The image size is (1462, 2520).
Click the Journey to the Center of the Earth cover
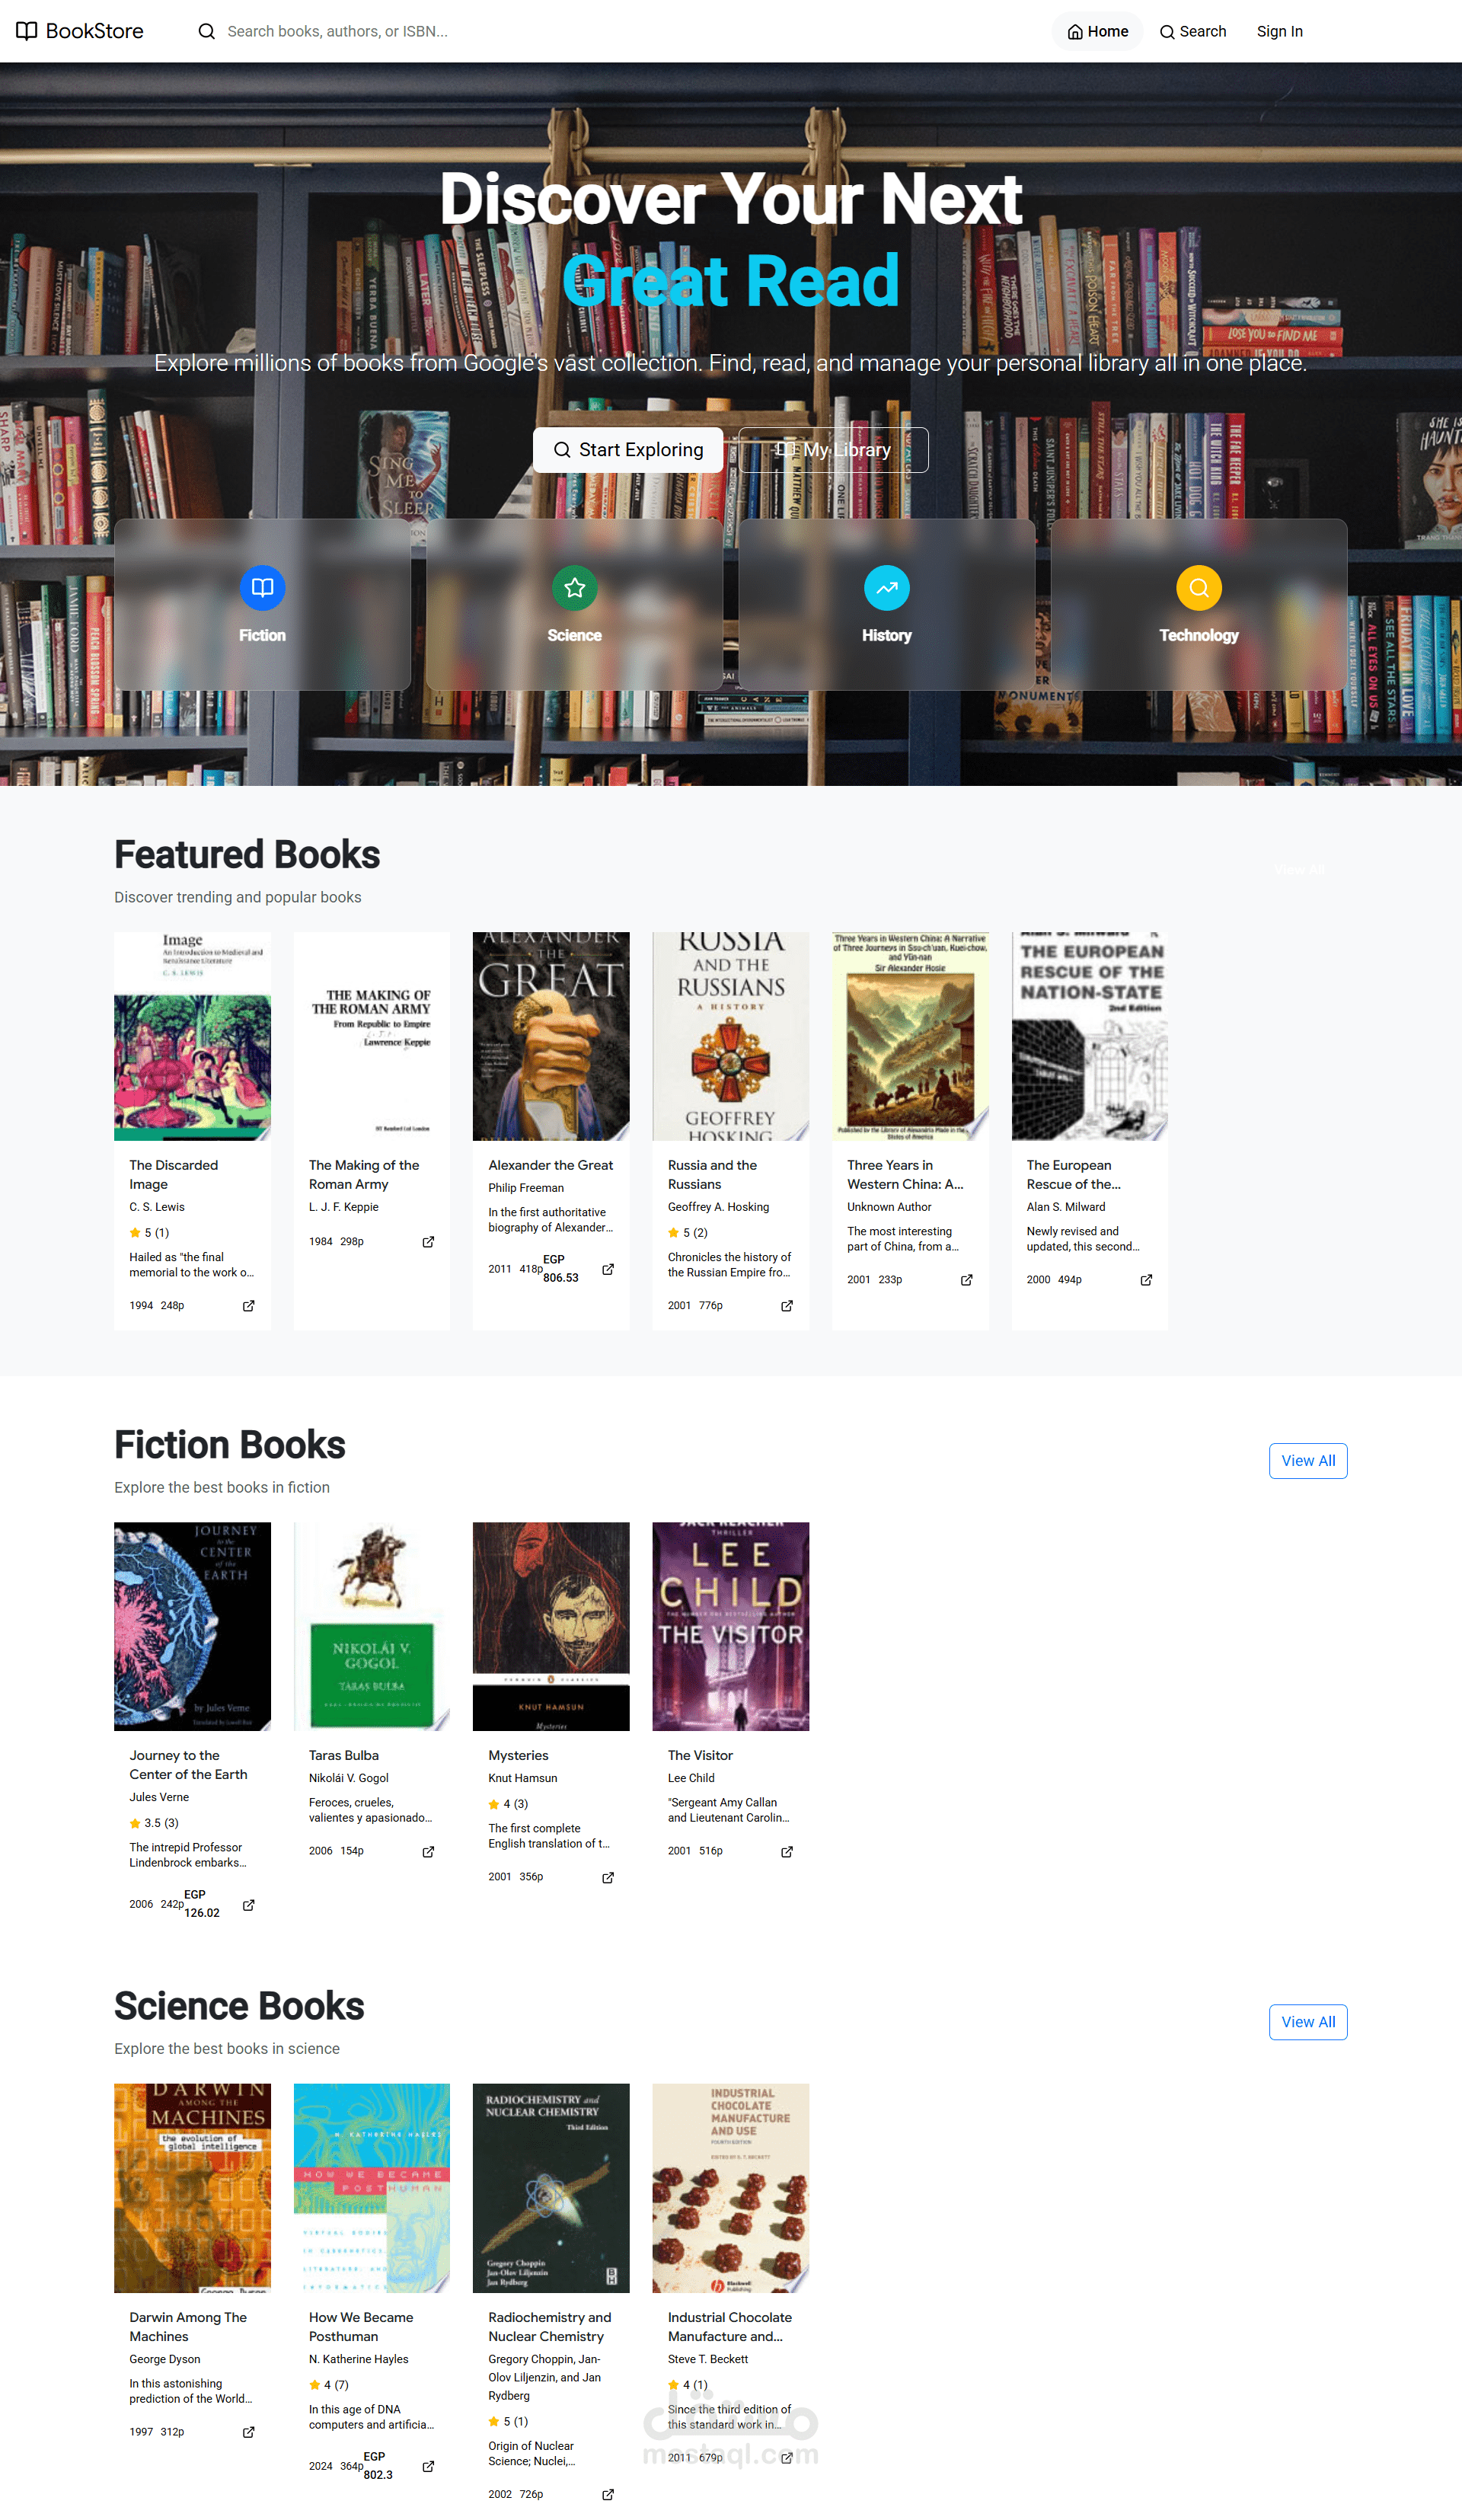(x=192, y=1626)
